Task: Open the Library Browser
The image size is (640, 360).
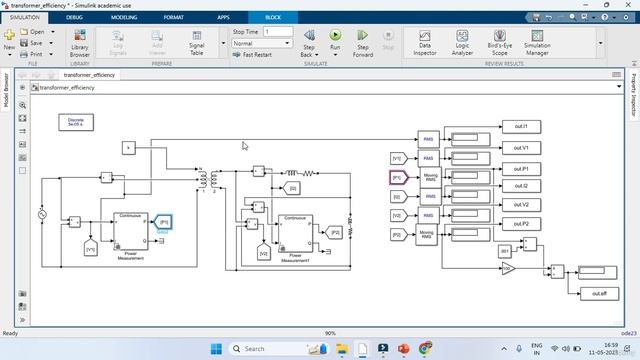Action: 80,43
